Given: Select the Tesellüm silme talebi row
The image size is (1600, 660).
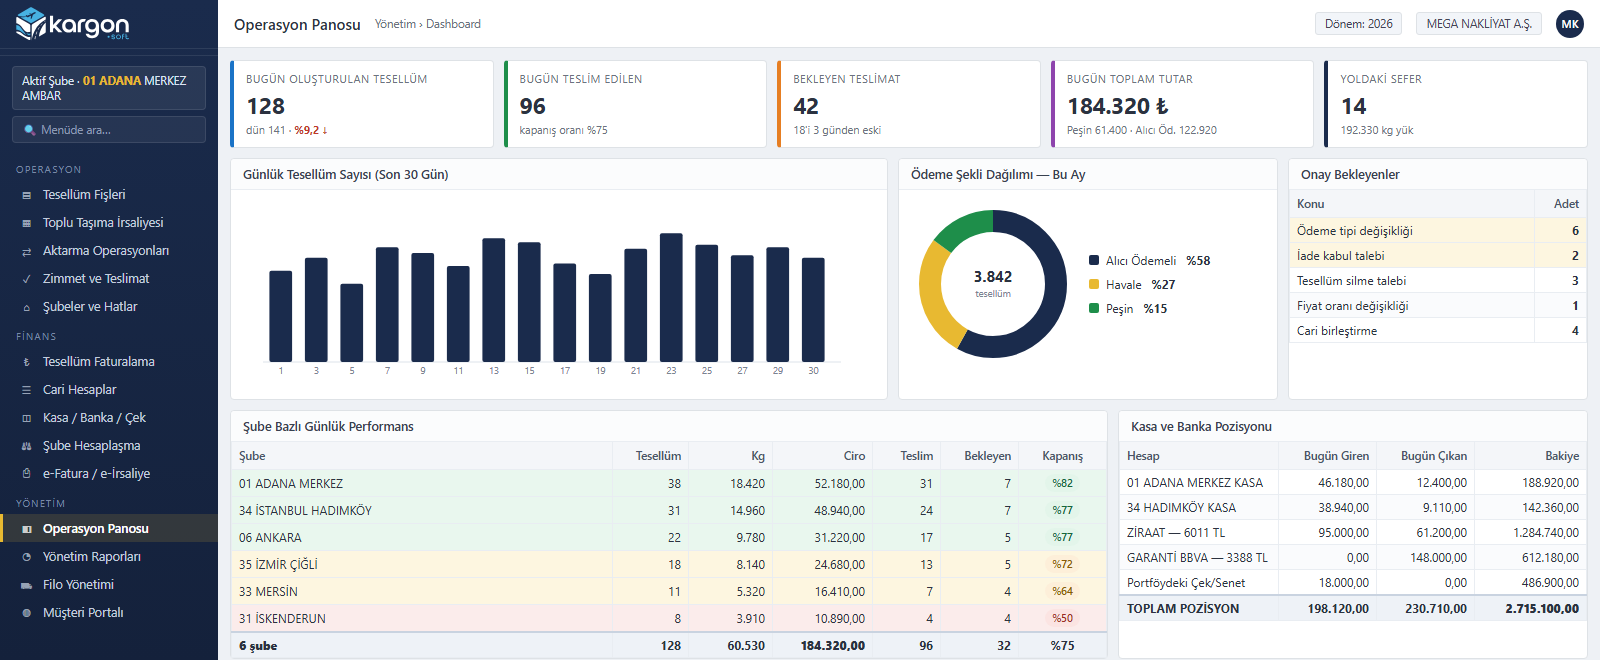Looking at the screenshot, I should tap(1437, 281).
